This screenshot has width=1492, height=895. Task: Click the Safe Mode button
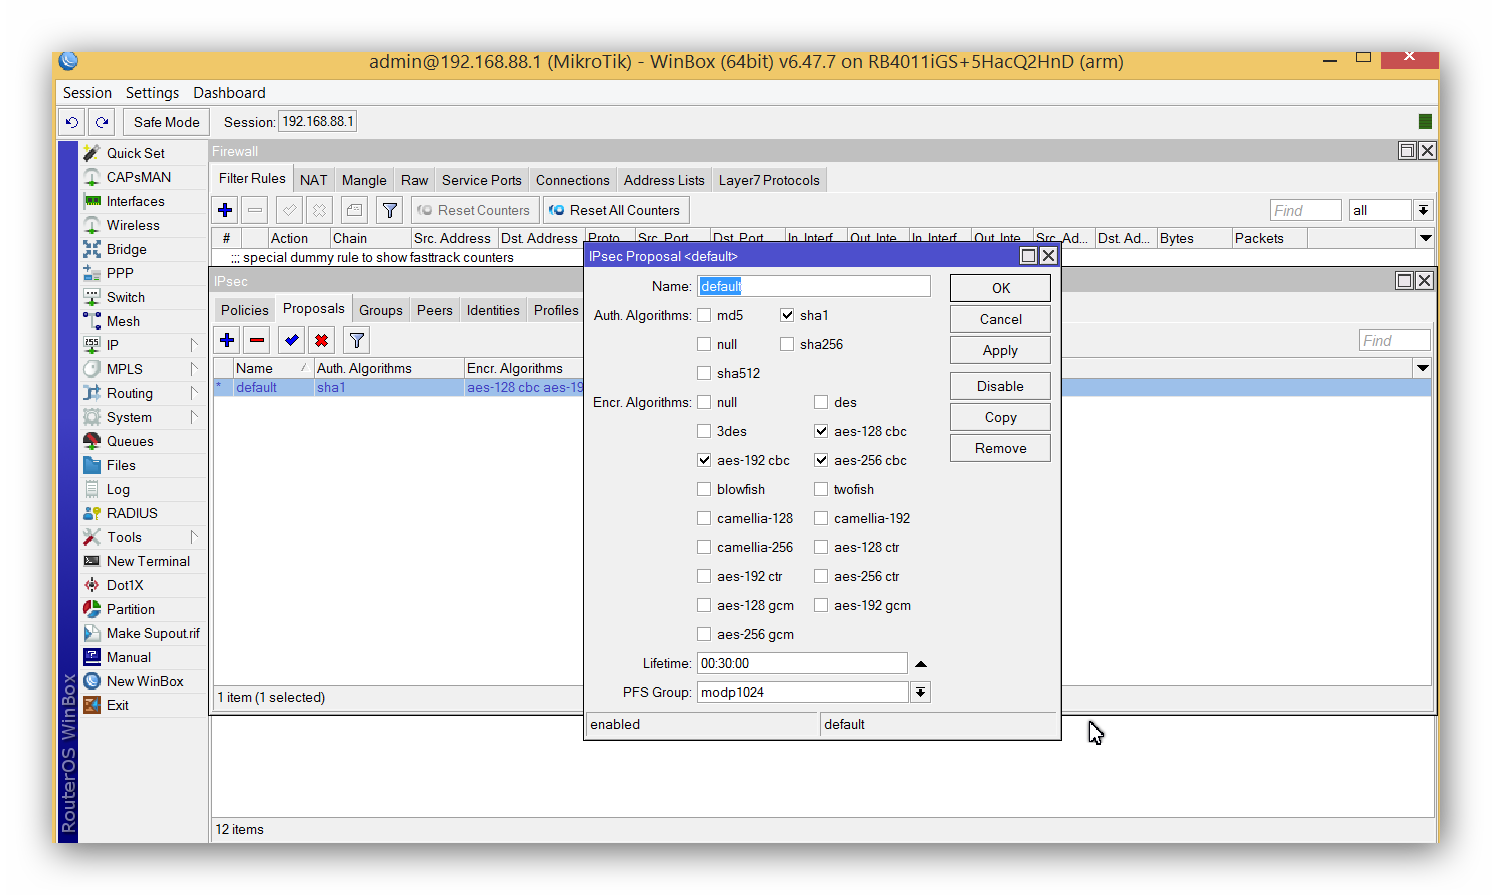click(x=167, y=122)
